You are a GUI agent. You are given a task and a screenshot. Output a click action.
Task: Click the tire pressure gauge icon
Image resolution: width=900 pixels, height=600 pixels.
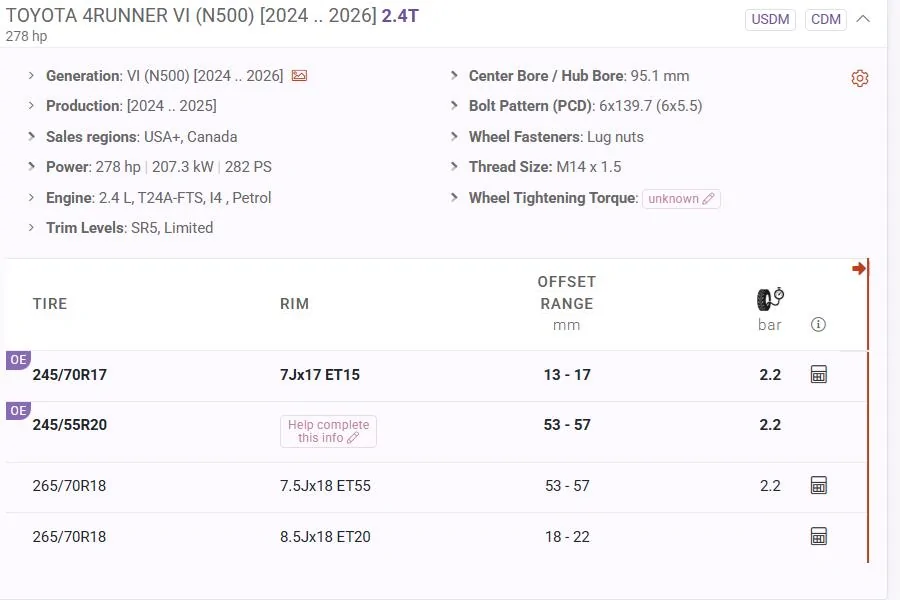tap(770, 299)
